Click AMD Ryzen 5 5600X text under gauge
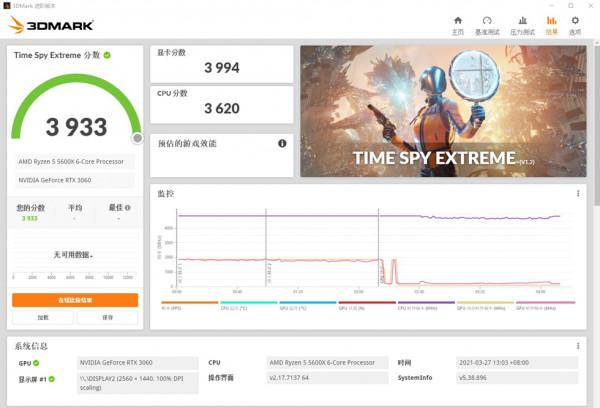600x408 pixels. [x=71, y=162]
